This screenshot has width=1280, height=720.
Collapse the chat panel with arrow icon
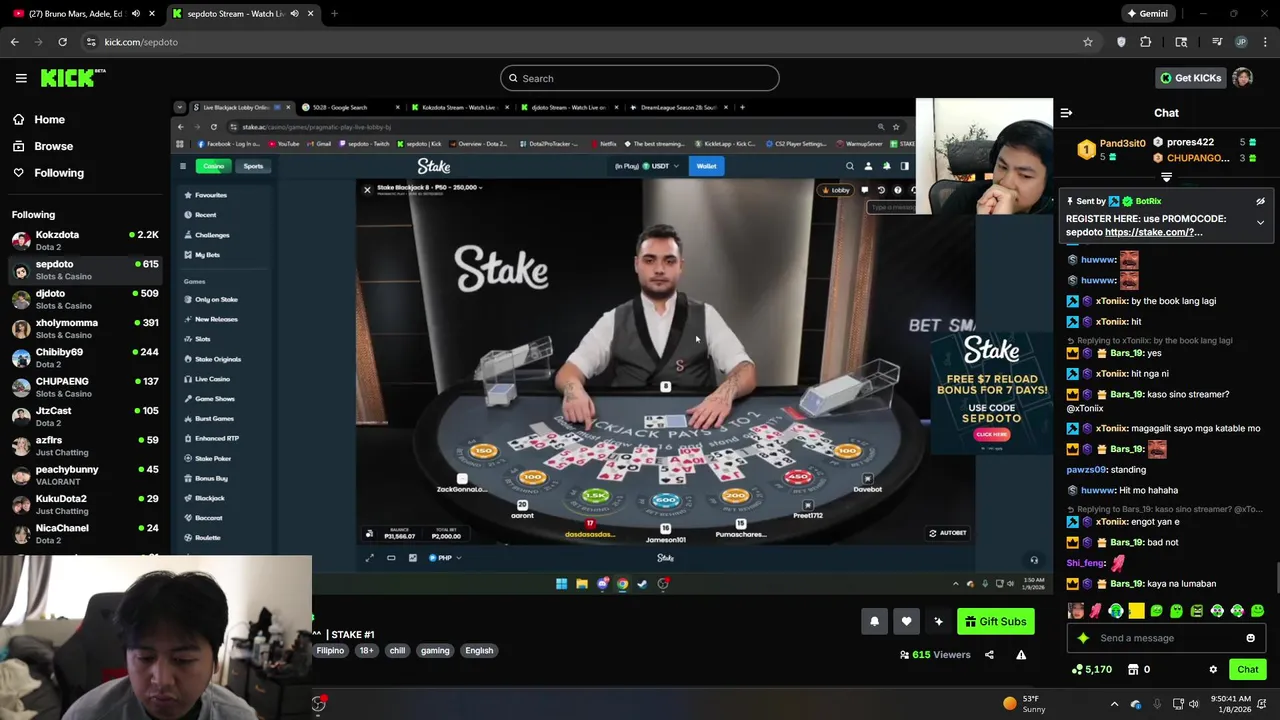point(1066,113)
